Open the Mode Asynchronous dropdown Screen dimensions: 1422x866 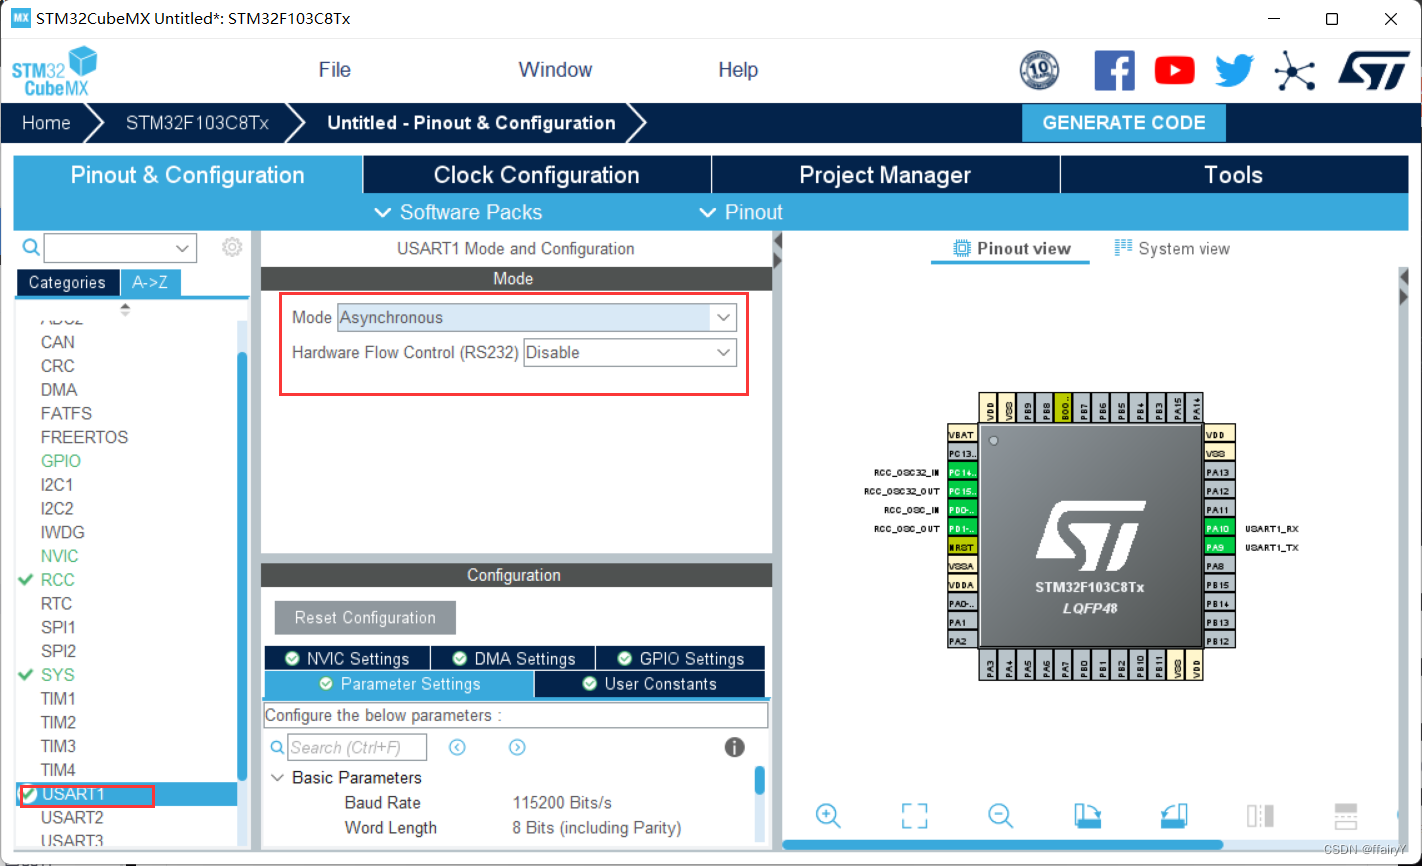pos(537,318)
